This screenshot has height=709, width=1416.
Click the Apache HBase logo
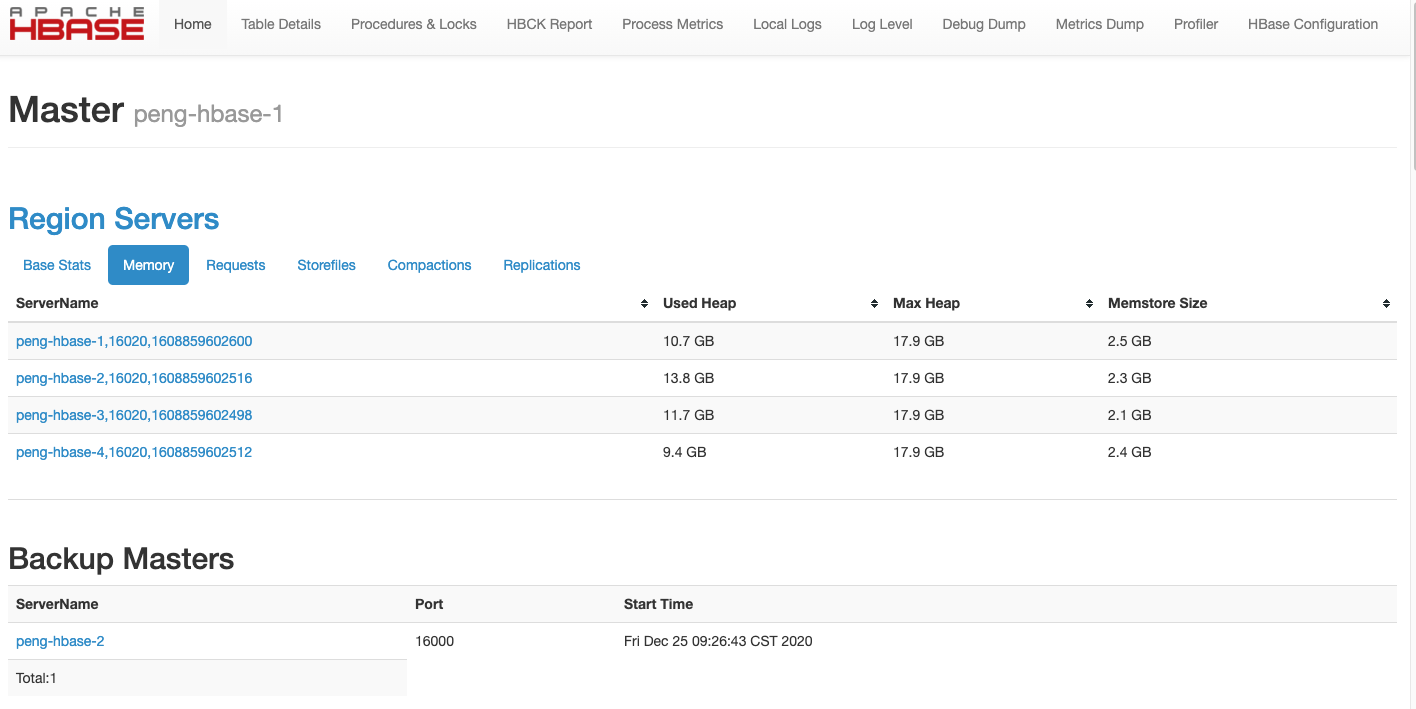(77, 23)
